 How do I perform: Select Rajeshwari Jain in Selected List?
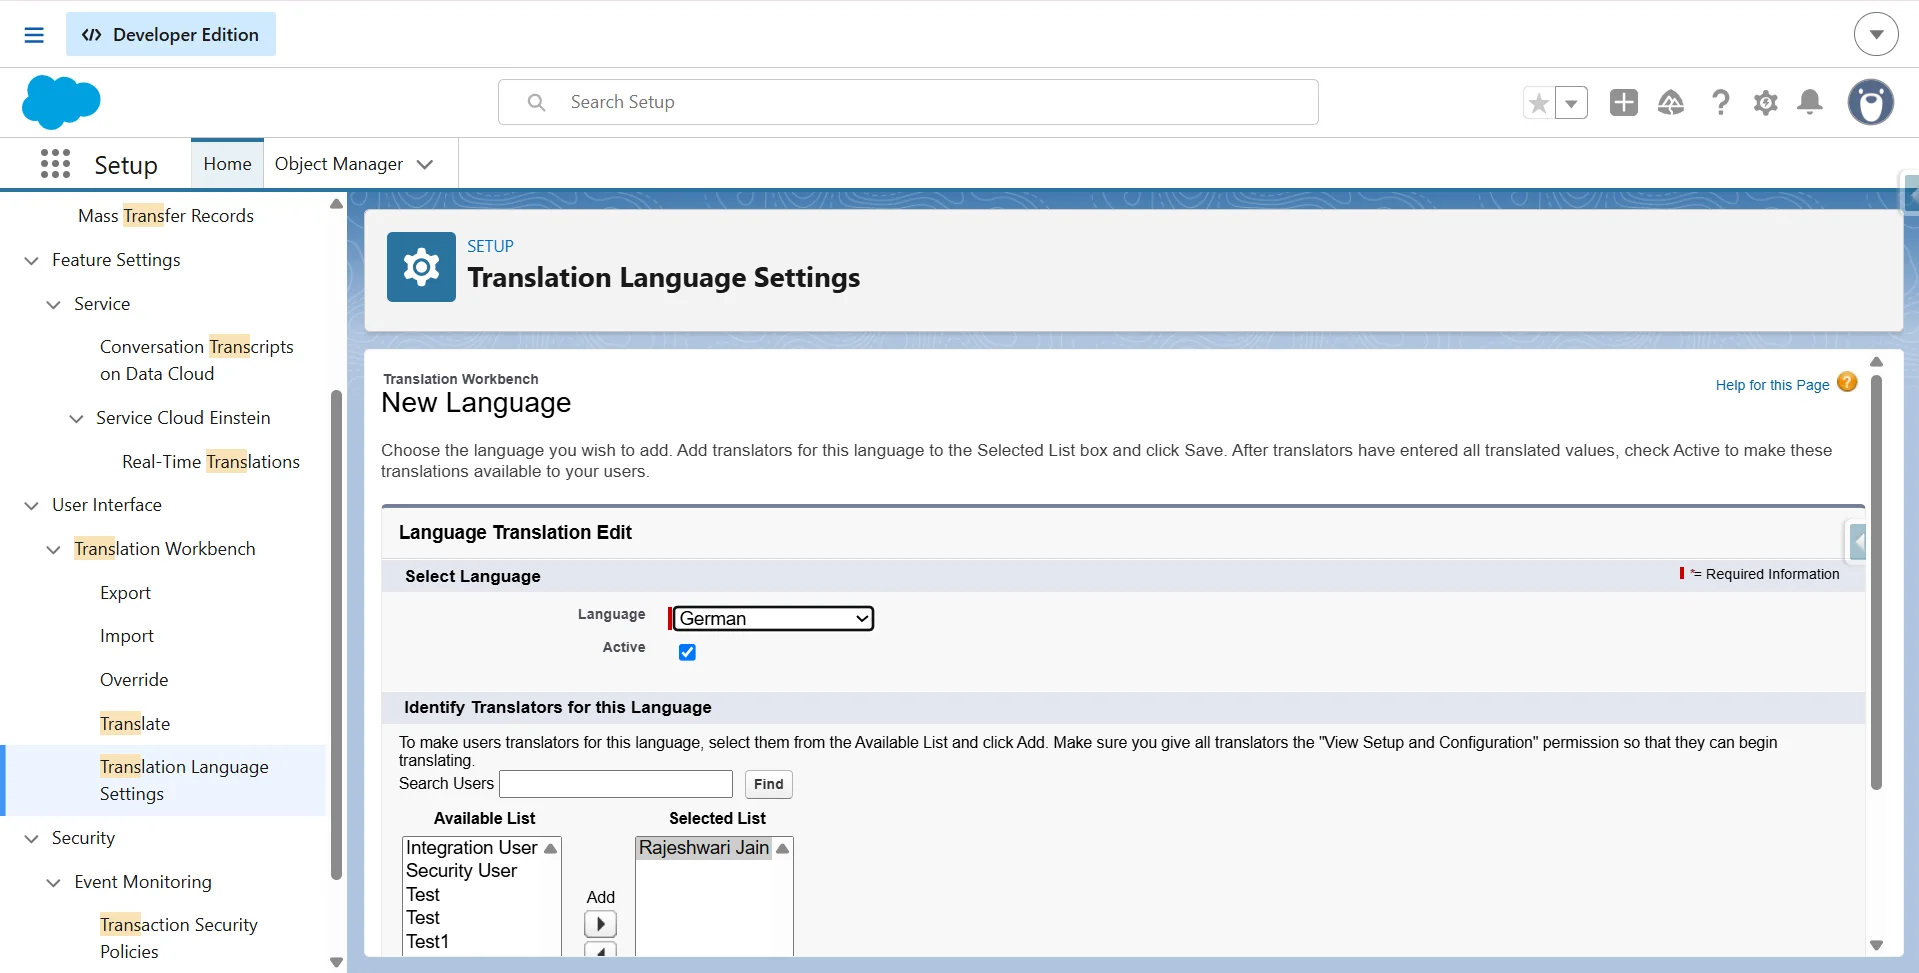click(x=704, y=848)
